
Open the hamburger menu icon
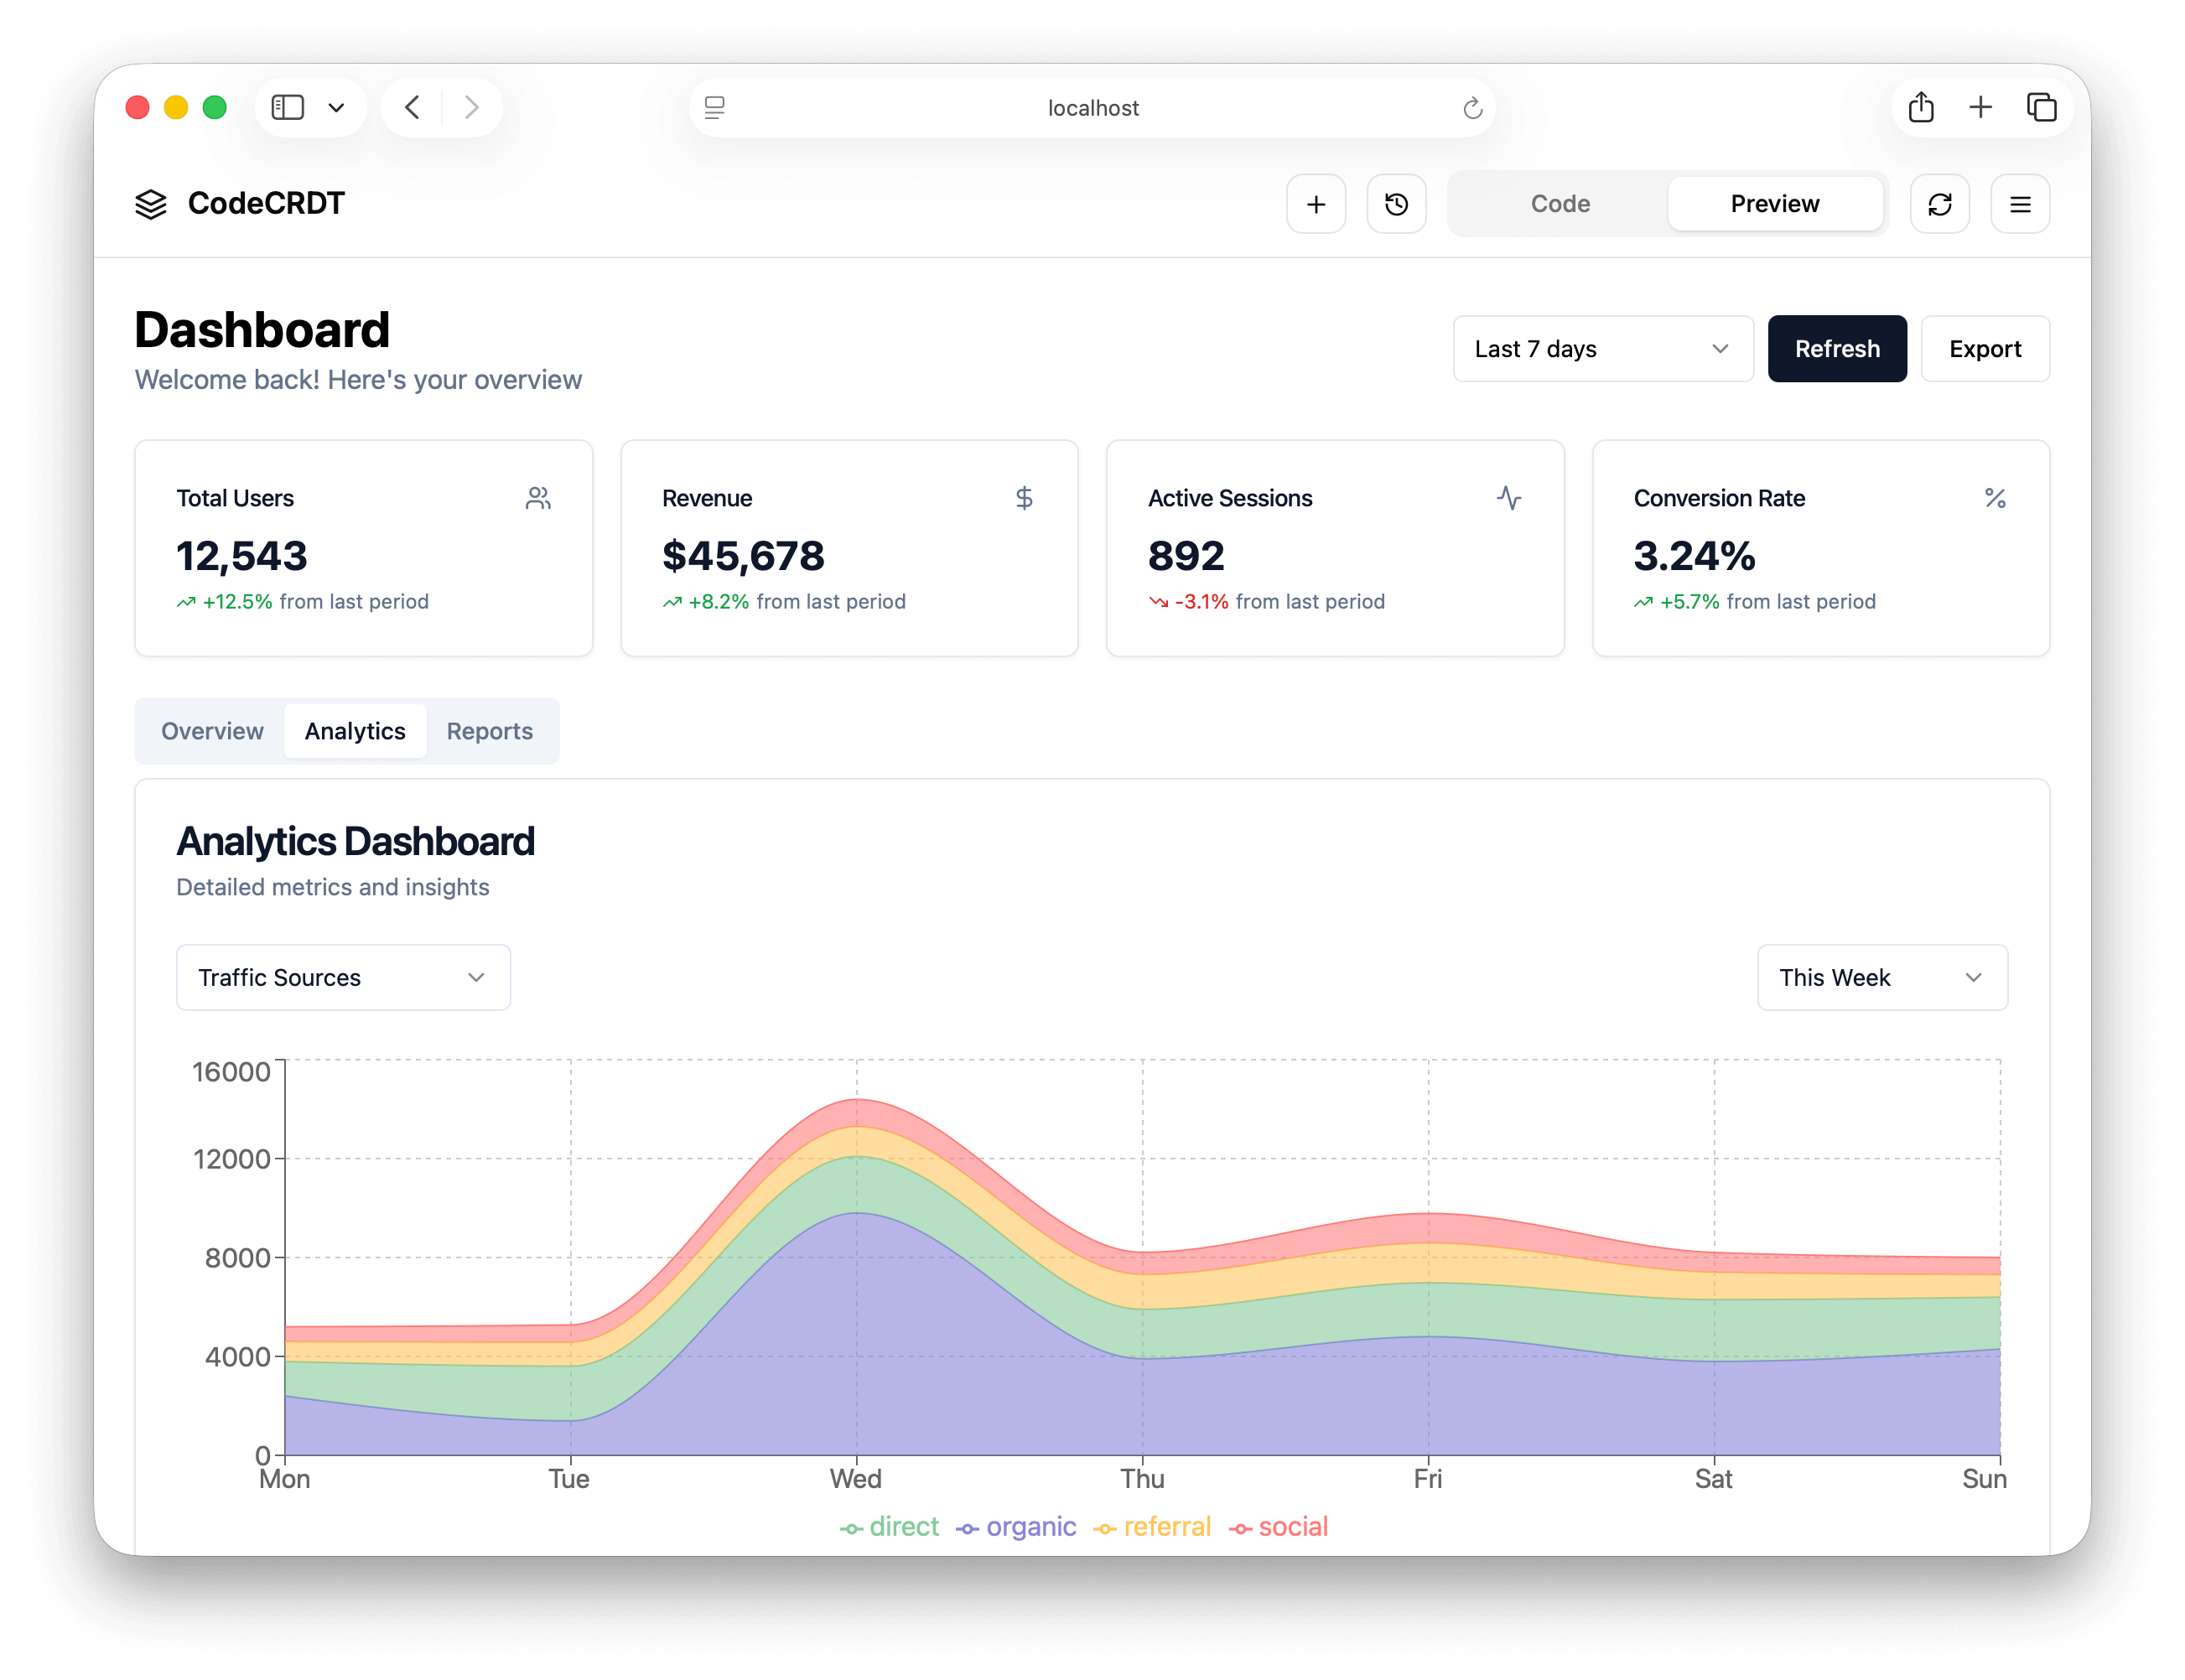click(2019, 204)
